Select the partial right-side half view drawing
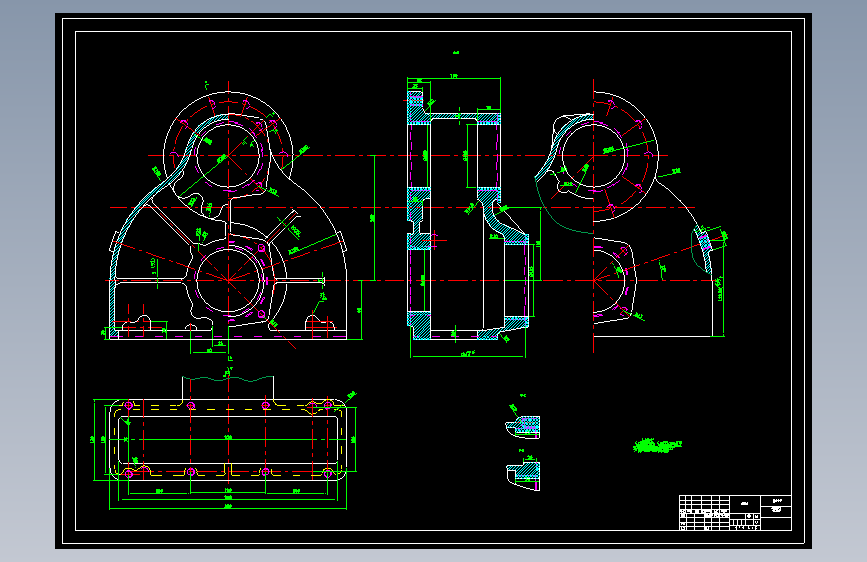 (630, 215)
